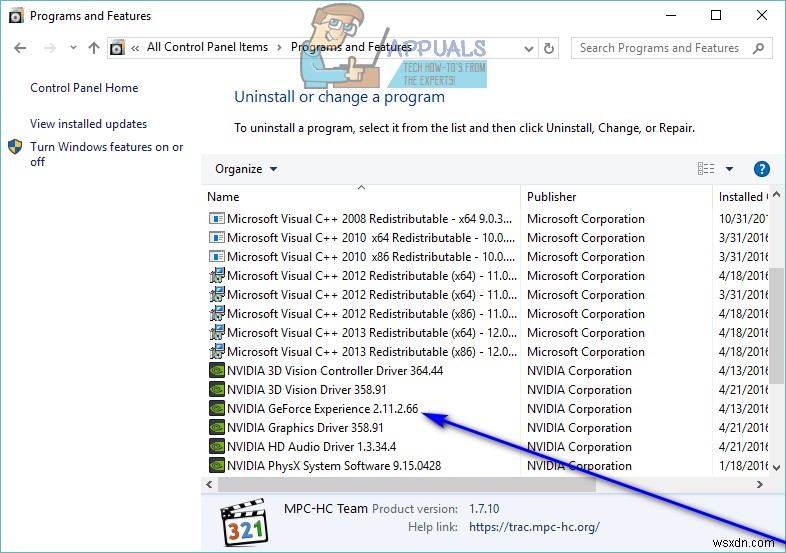Click the Control Panel icon in address bar

117,48
